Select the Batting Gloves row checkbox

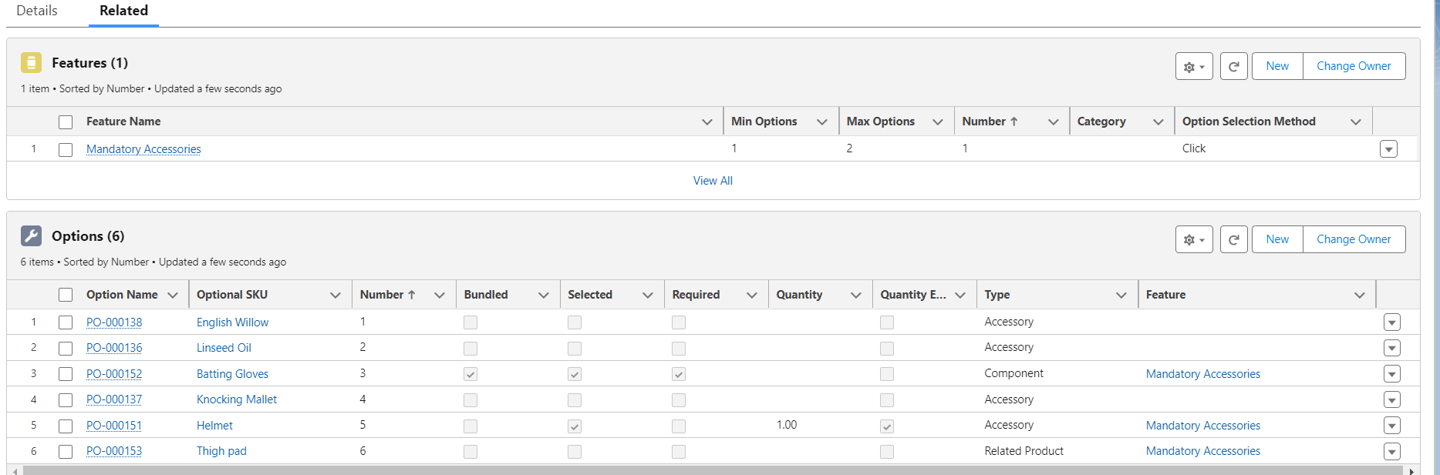[66, 374]
